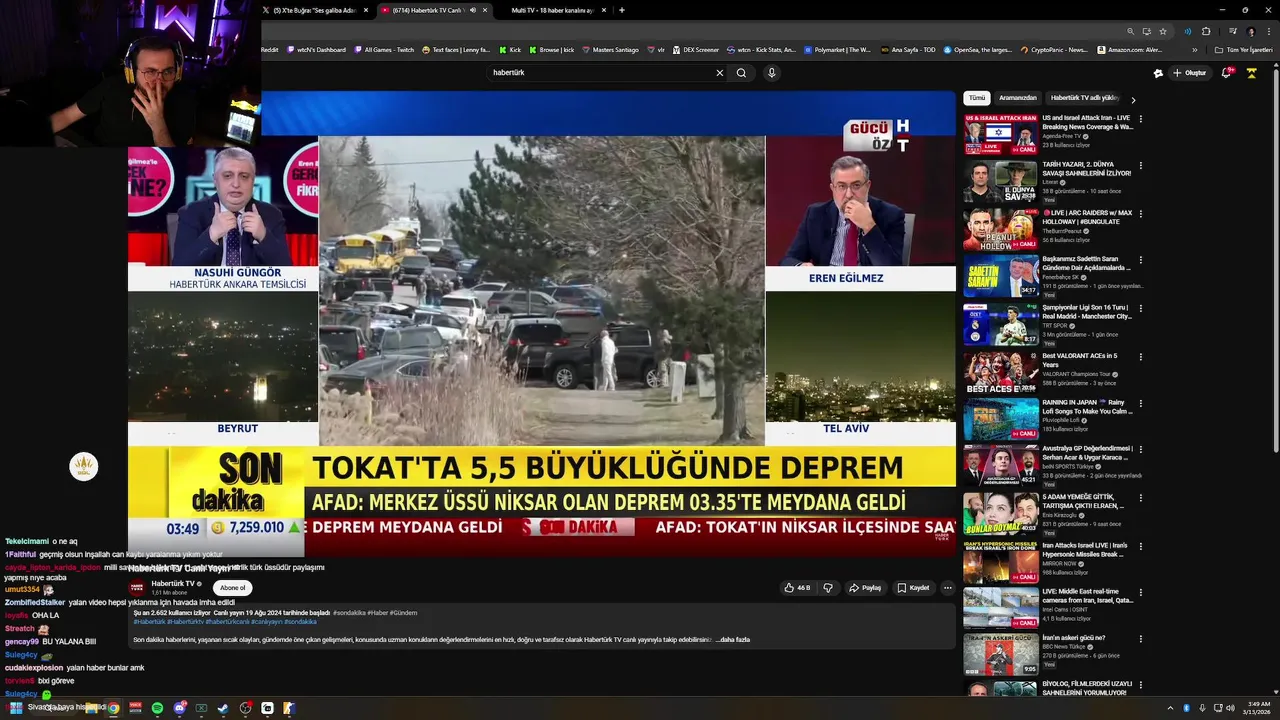Select the Aramanızdan filter chip

point(1018,98)
